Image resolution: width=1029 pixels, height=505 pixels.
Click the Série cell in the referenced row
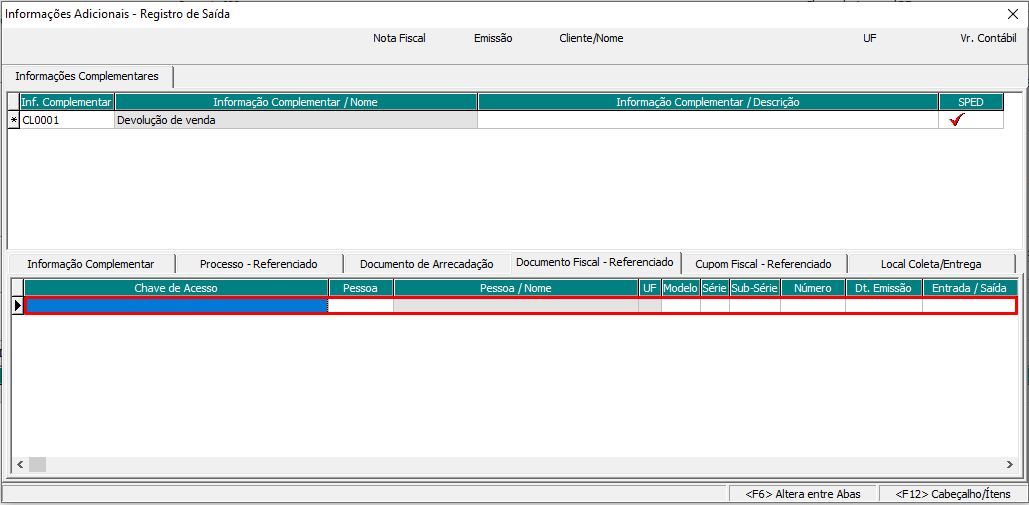point(715,305)
